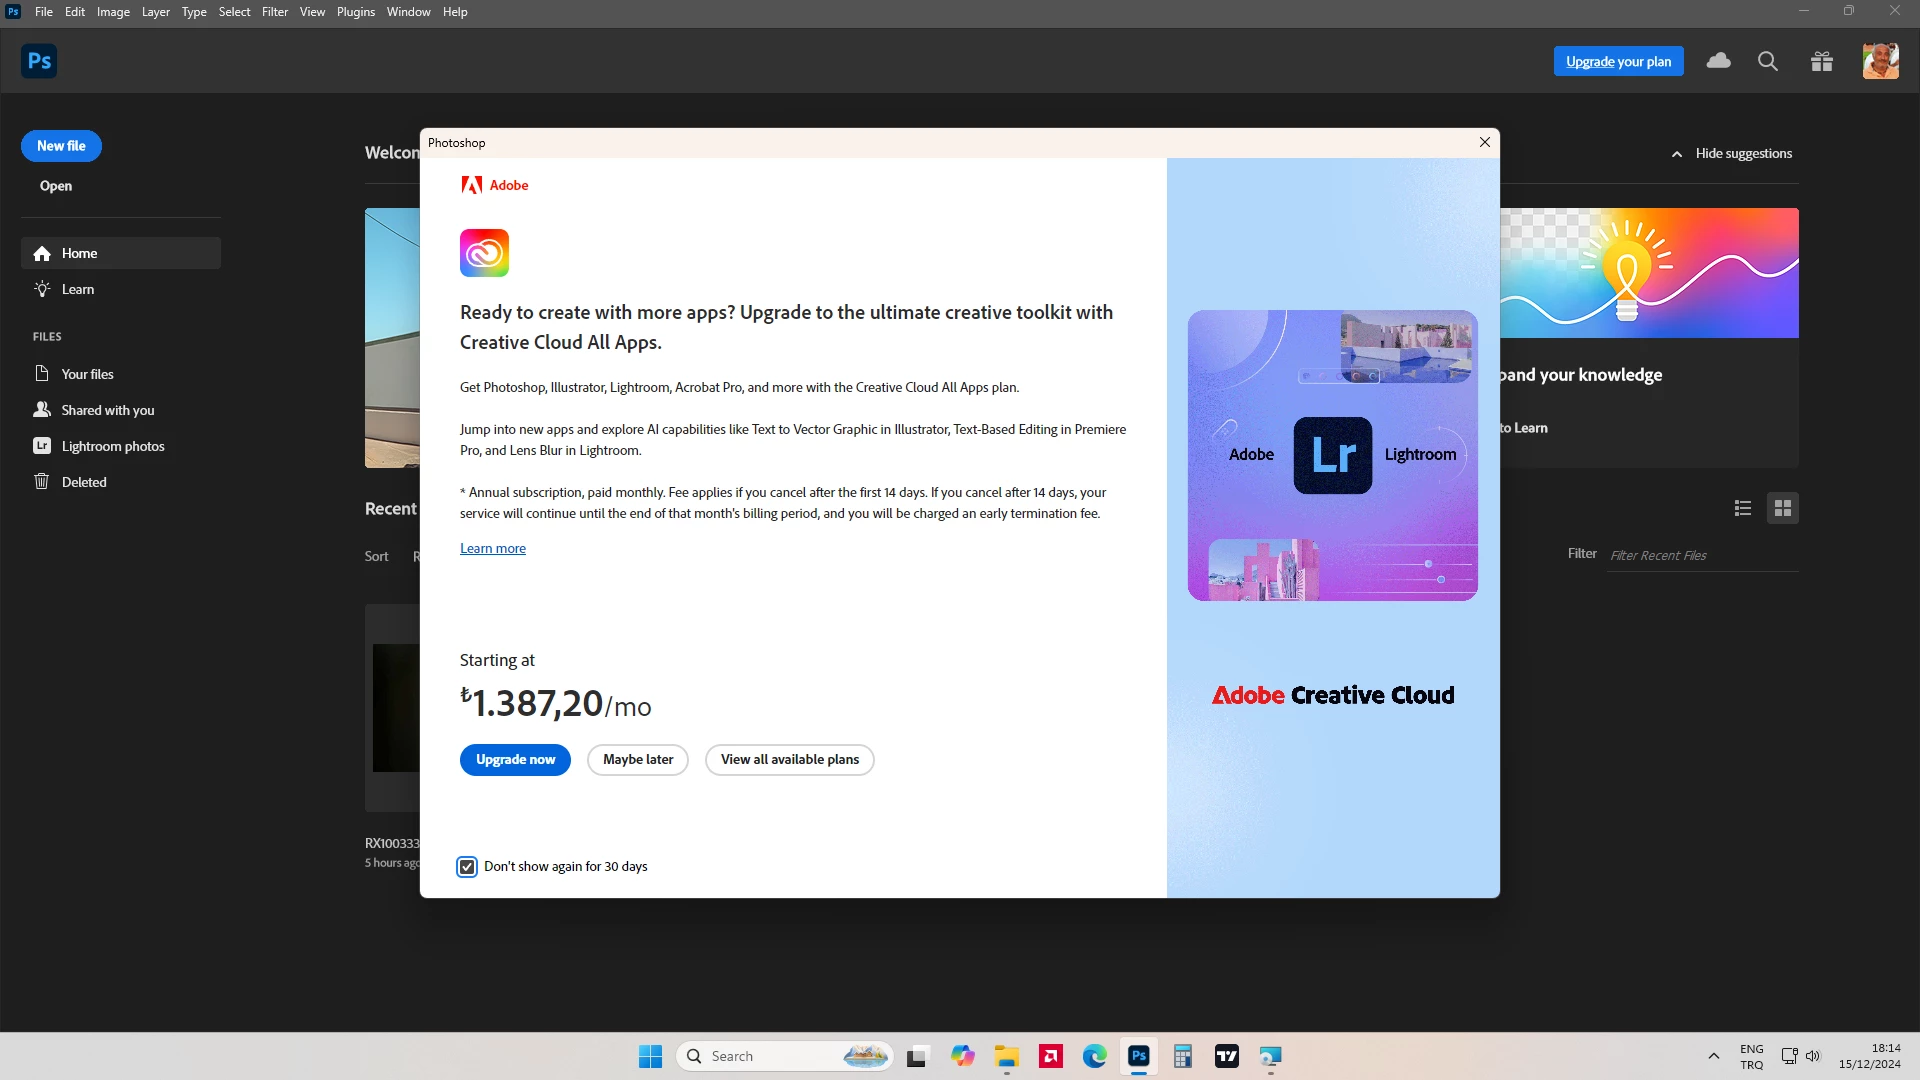The height and width of the screenshot is (1080, 1920).
Task: Switch to list view of recent files
Action: pos(1743,508)
